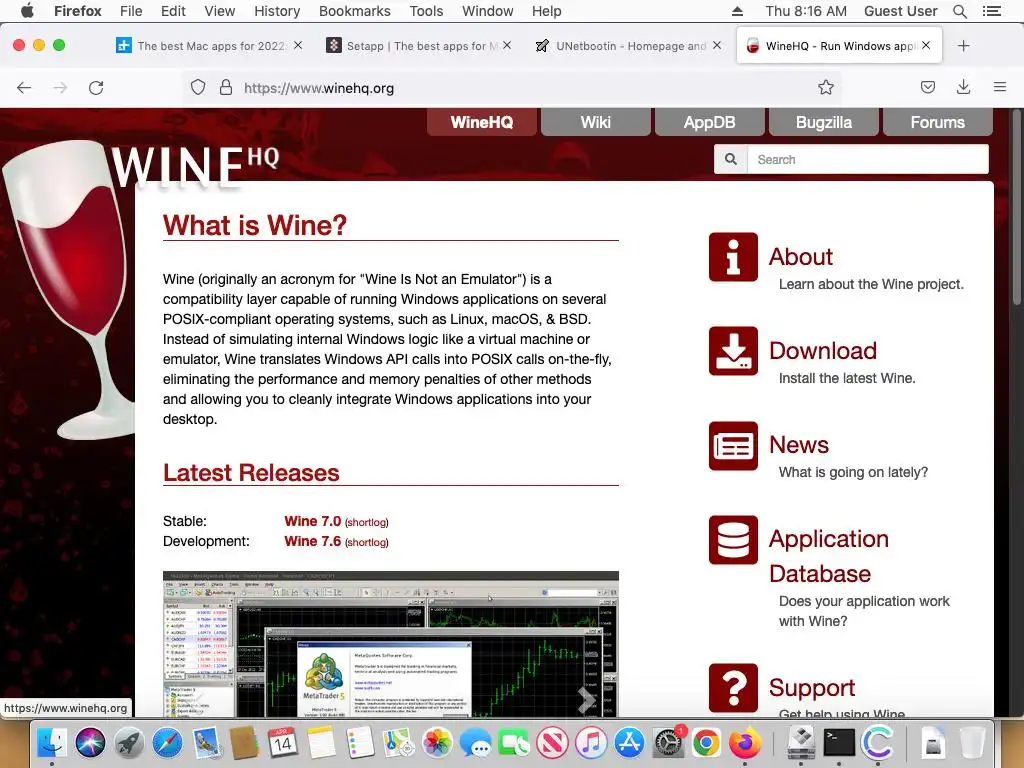
Task: Open App Store in dock
Action: pyautogui.click(x=630, y=743)
